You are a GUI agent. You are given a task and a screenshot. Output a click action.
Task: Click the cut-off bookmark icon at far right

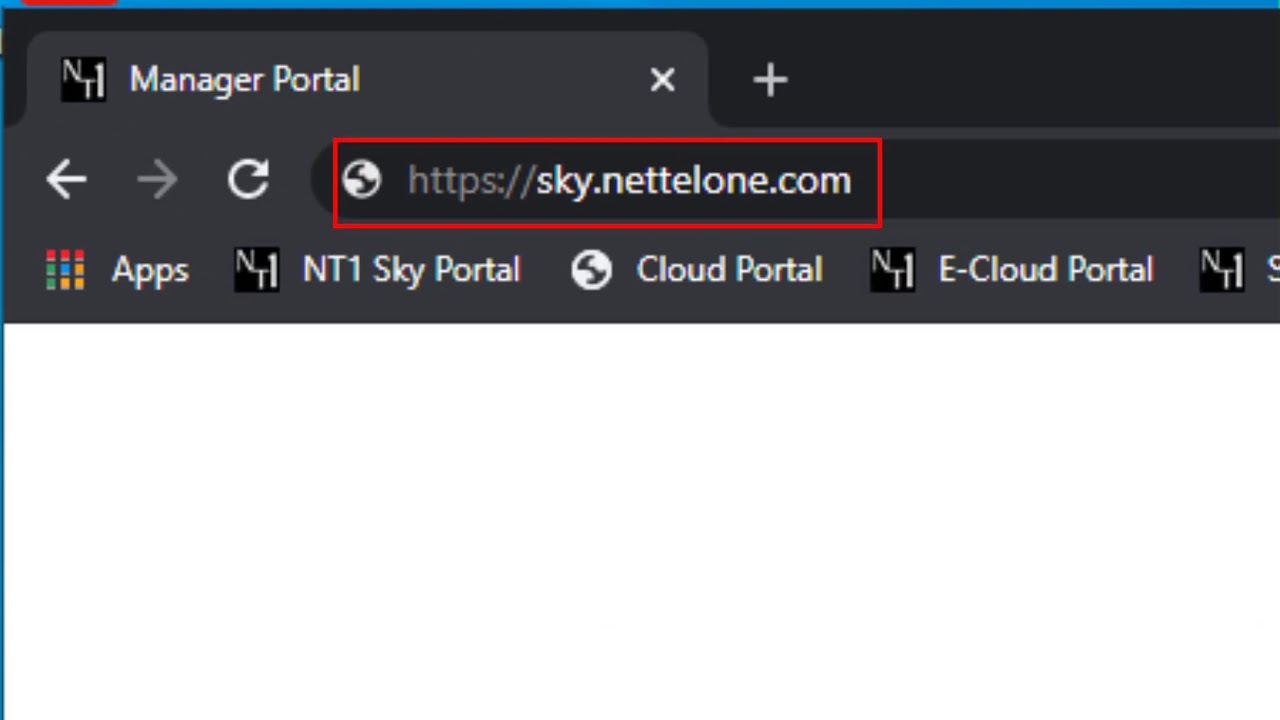pos(1222,270)
